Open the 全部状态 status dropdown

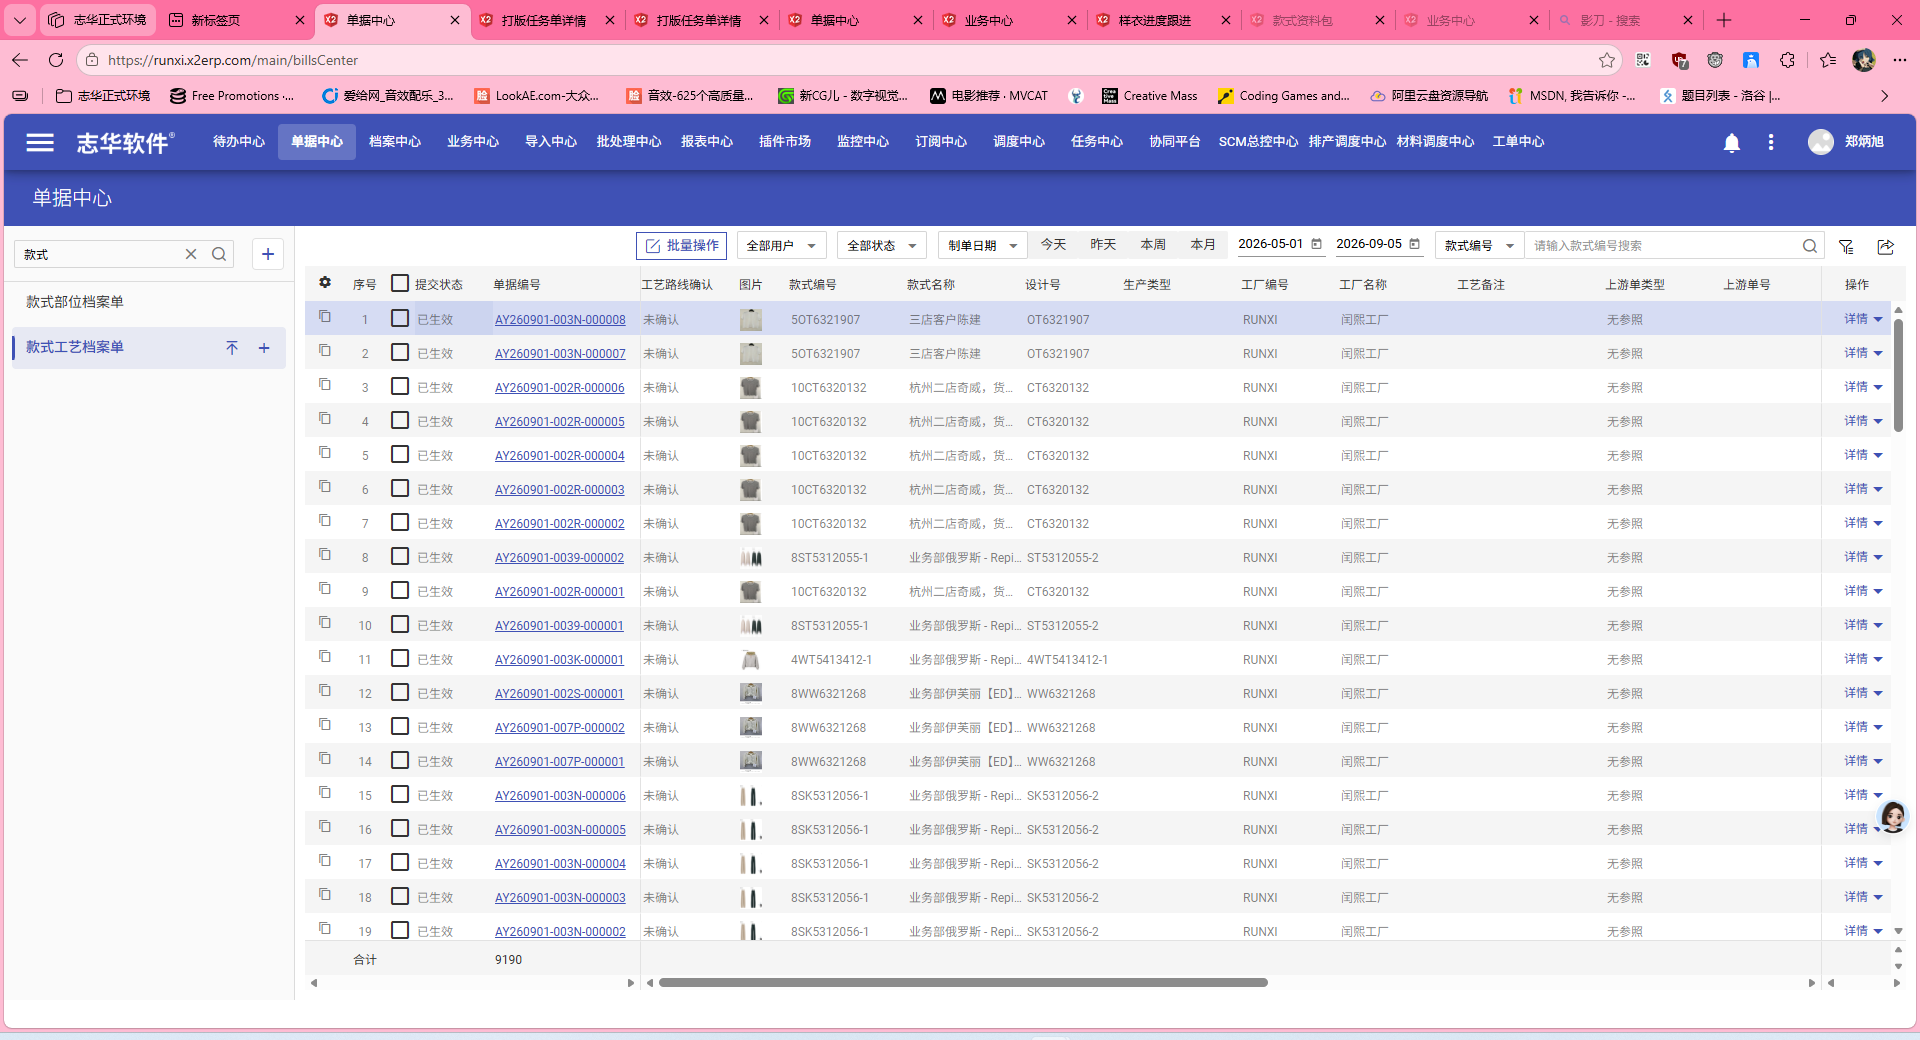(882, 246)
